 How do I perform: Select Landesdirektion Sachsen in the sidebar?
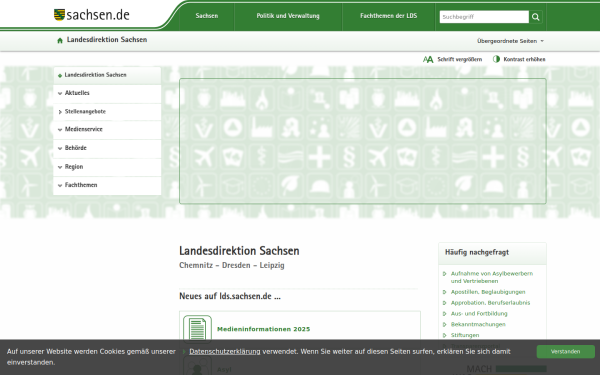107,75
